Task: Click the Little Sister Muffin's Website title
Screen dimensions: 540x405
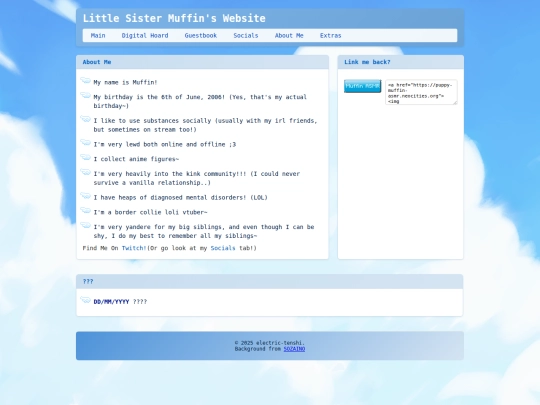Action: pos(174,18)
